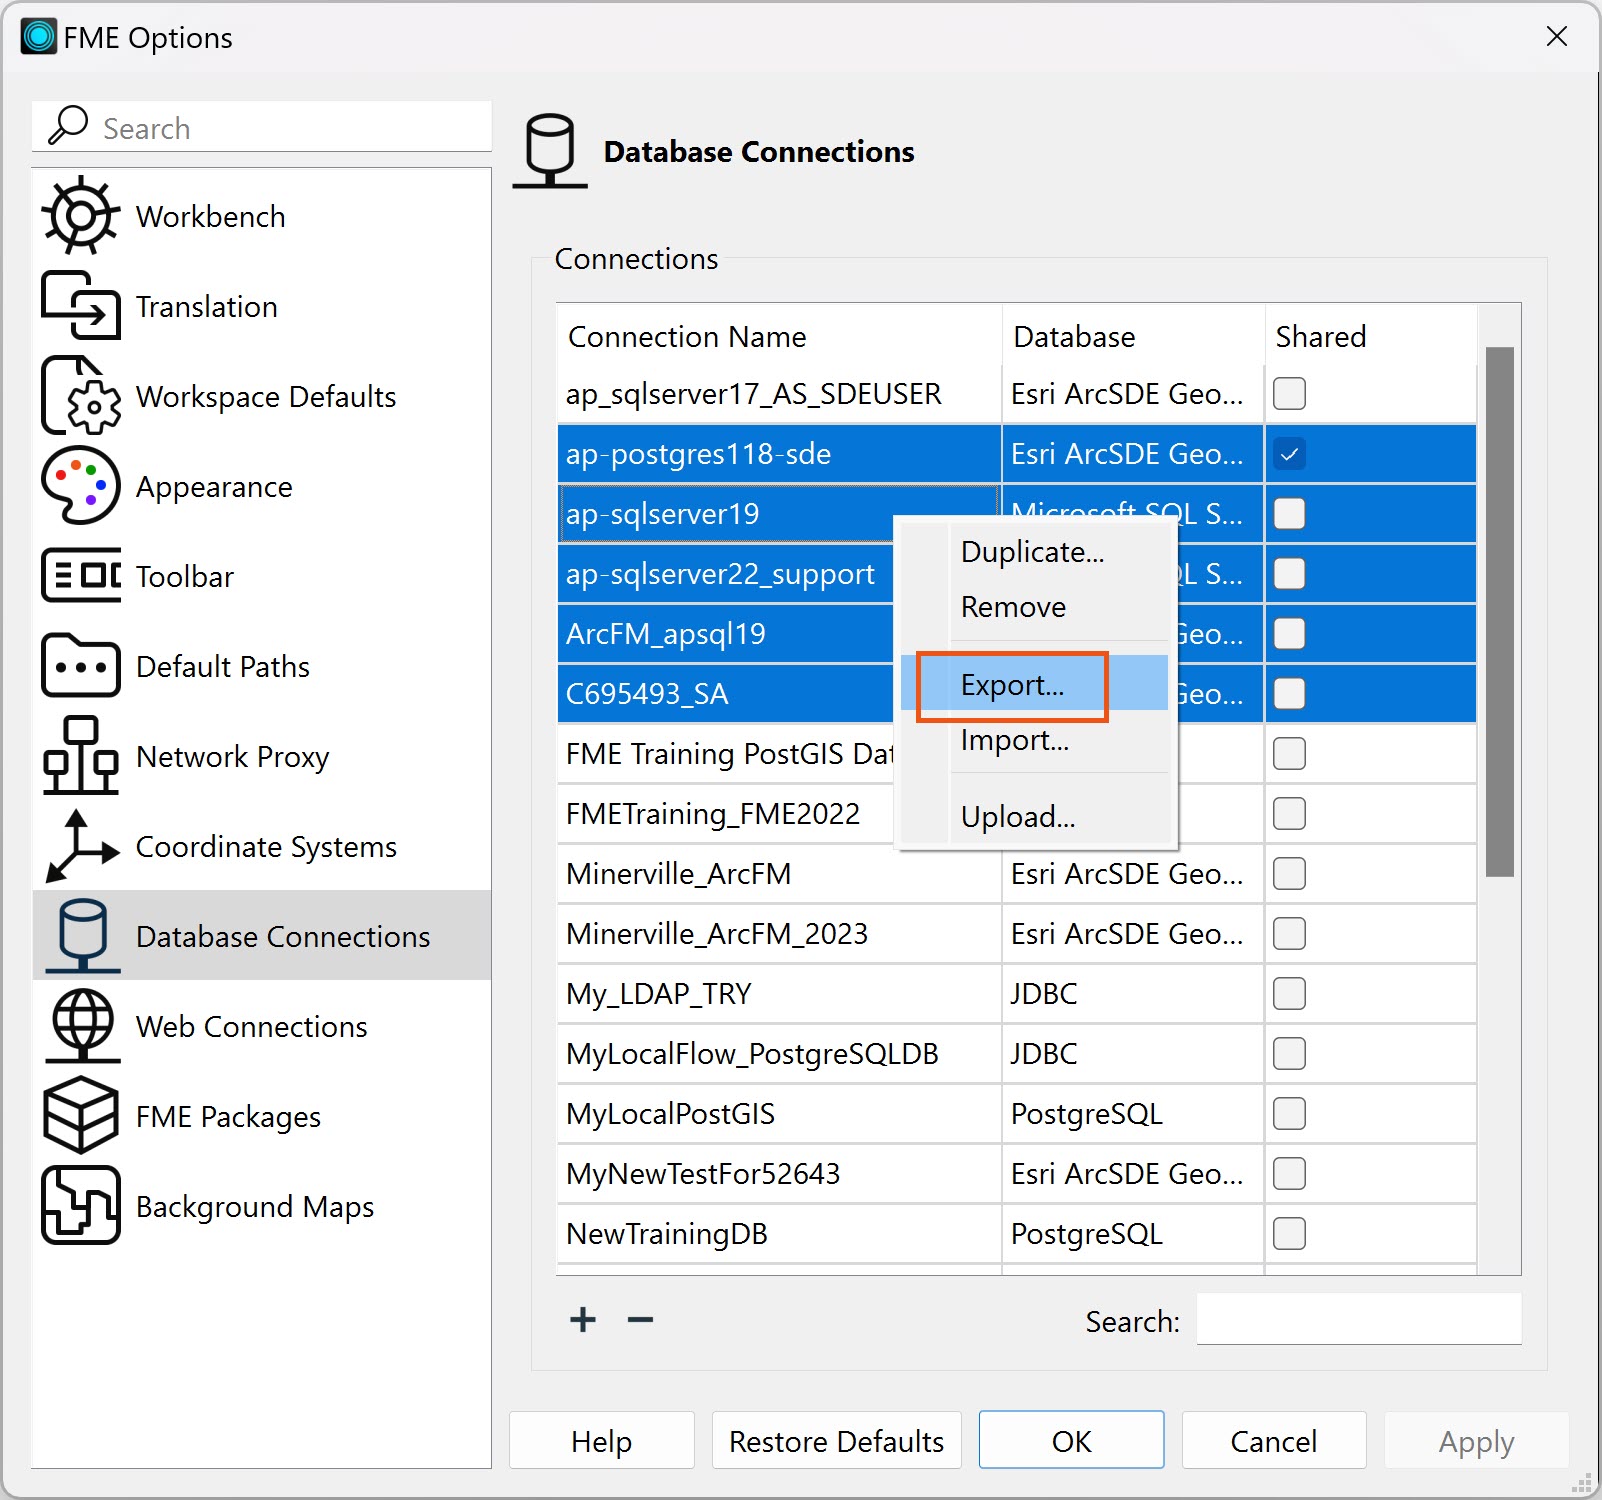Focus the connections Search input field
The height and width of the screenshot is (1500, 1602).
click(1359, 1320)
